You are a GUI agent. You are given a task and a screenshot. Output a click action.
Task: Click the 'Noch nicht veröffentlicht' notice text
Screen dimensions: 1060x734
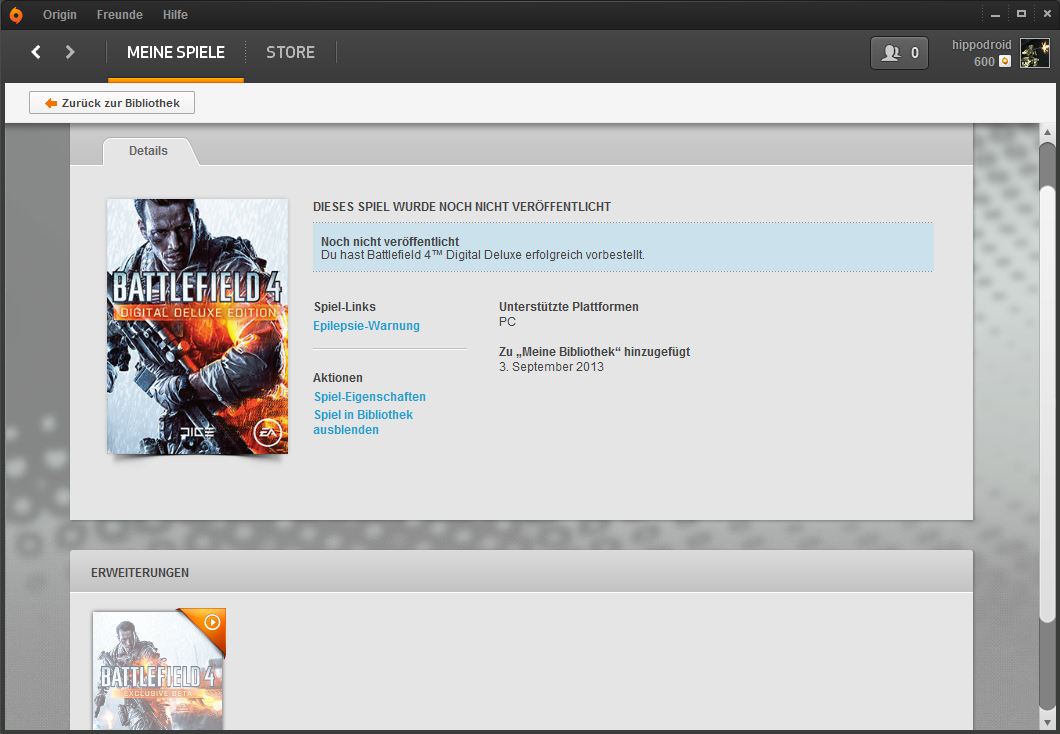tap(390, 241)
